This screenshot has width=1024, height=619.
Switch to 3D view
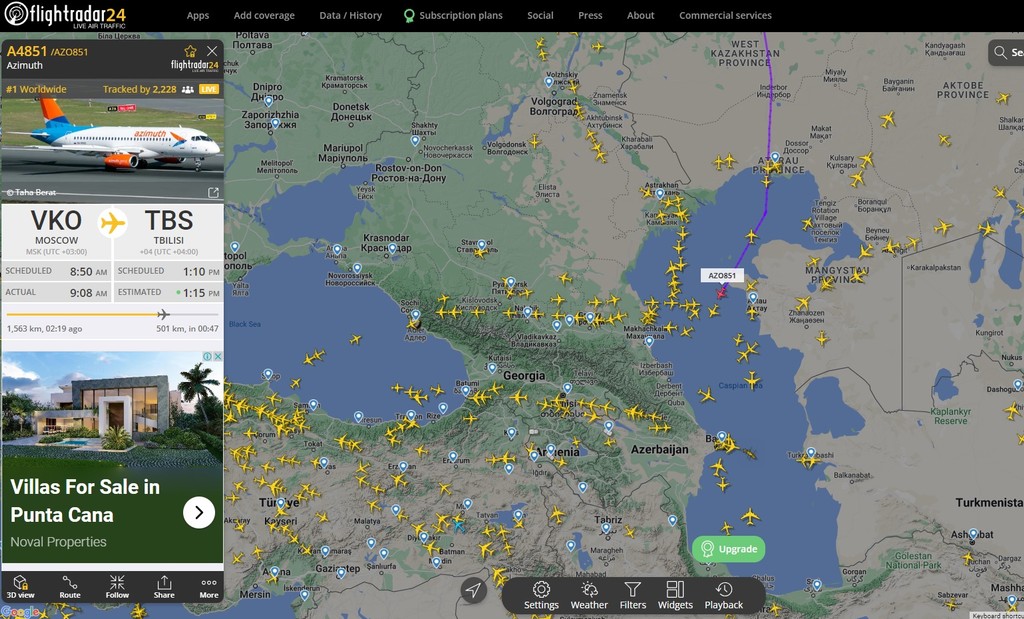tap(20, 587)
